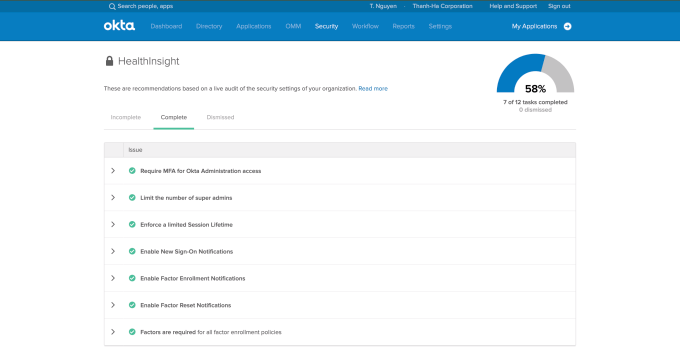
Task: Expand Require MFA for Okta Administration row
Action: click(113, 171)
